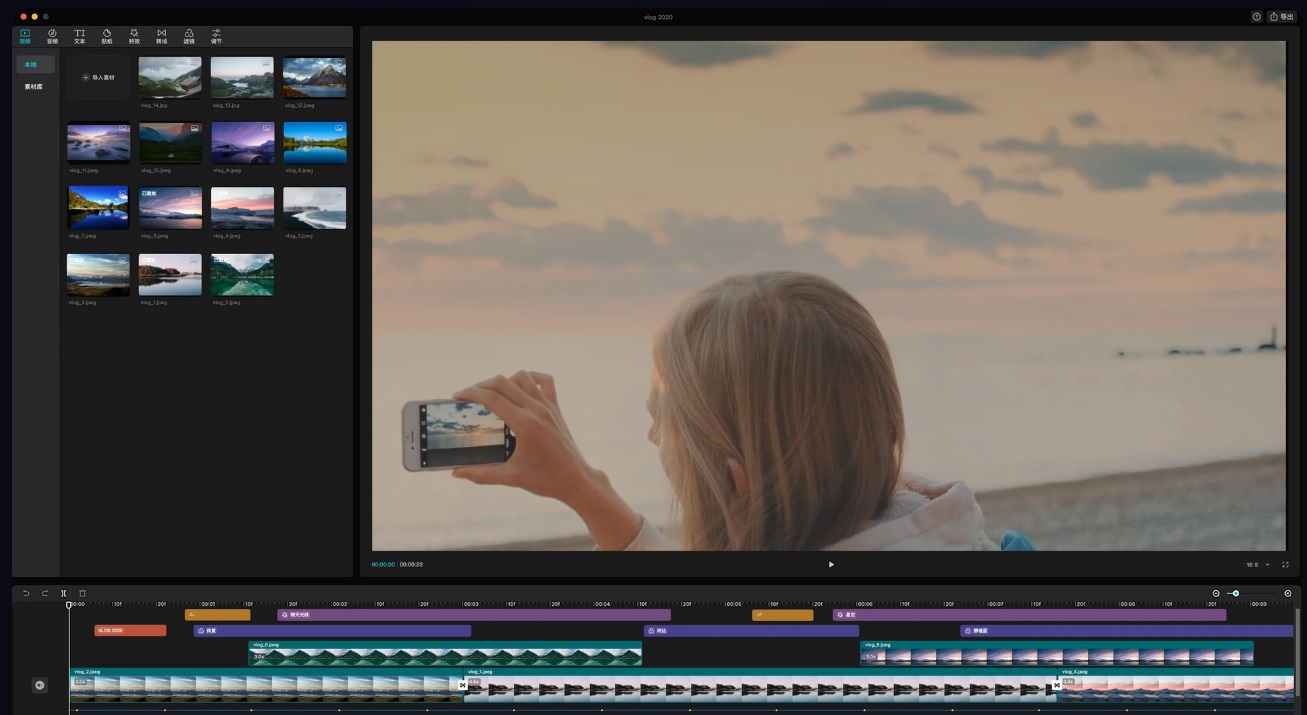This screenshot has width=1307, height=715.
Task: Open the 转场 (Transitions) panel
Action: click(x=161, y=35)
